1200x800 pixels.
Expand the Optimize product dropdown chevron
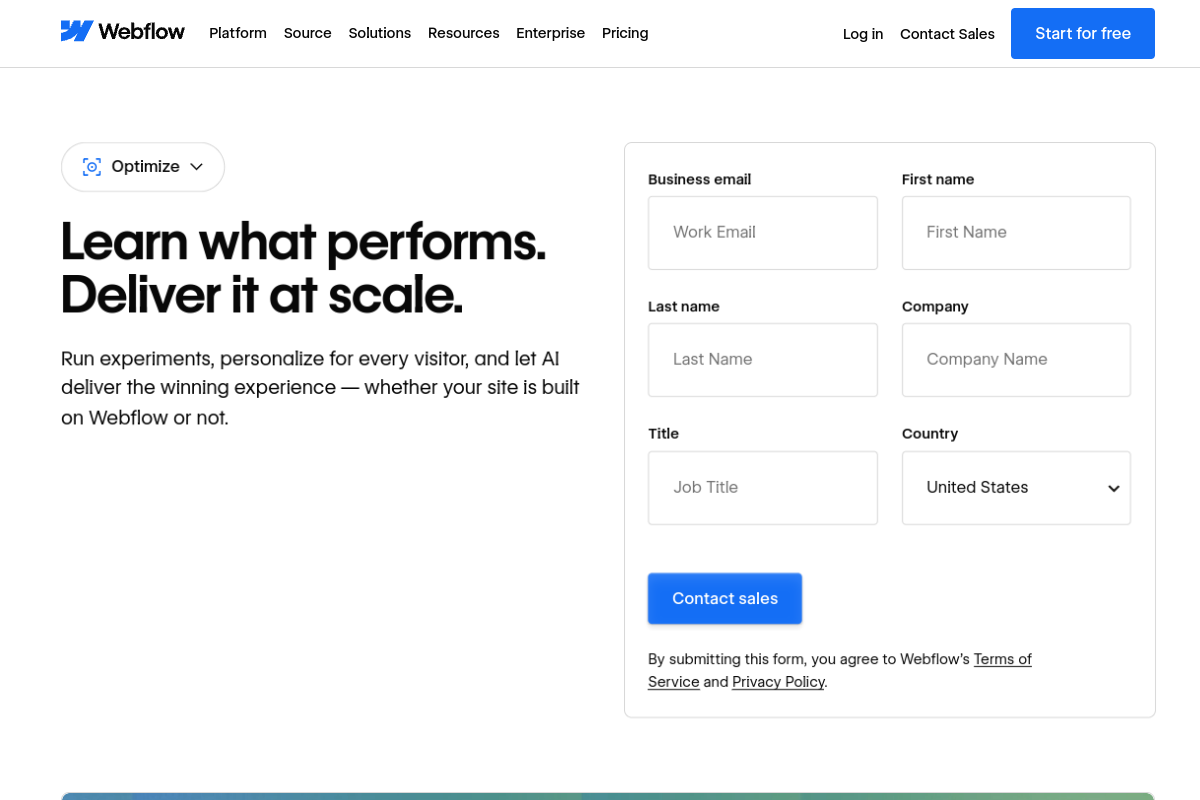(x=197, y=167)
